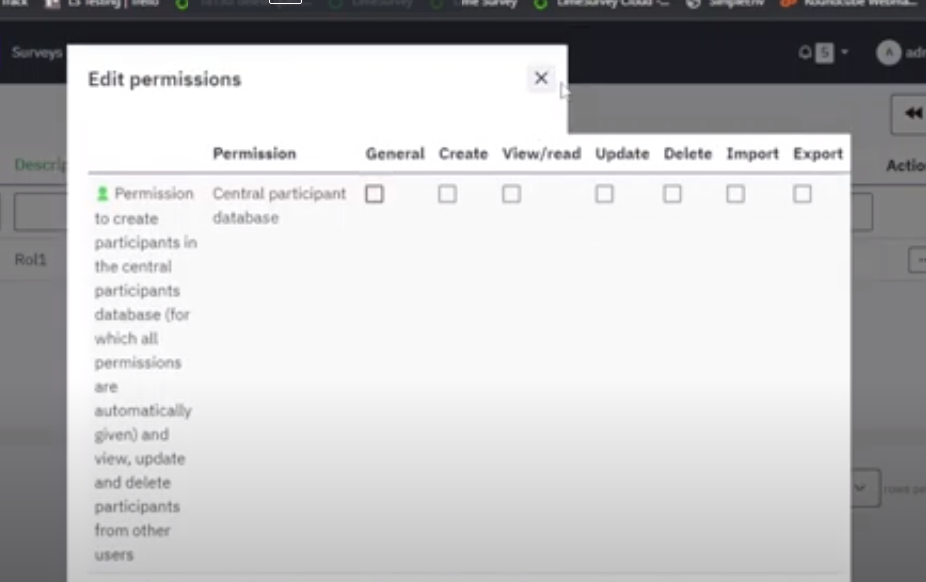This screenshot has width=926, height=582.
Task: Open notifications bell in the top bar
Action: pos(804,53)
